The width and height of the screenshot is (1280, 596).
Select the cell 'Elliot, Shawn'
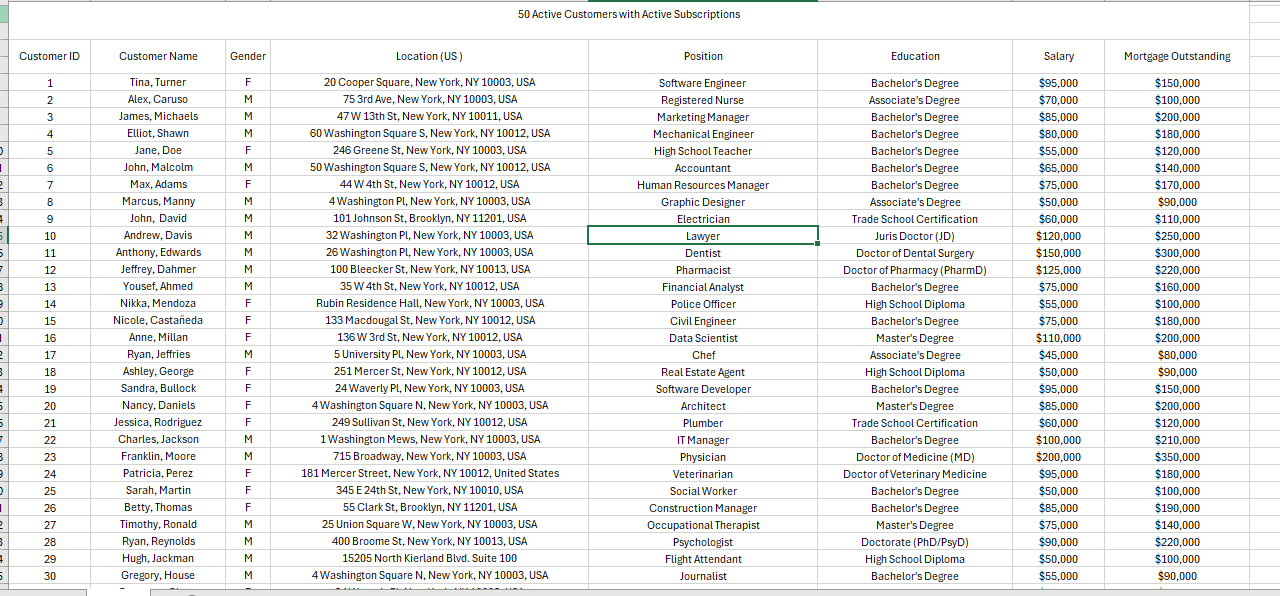pos(158,133)
